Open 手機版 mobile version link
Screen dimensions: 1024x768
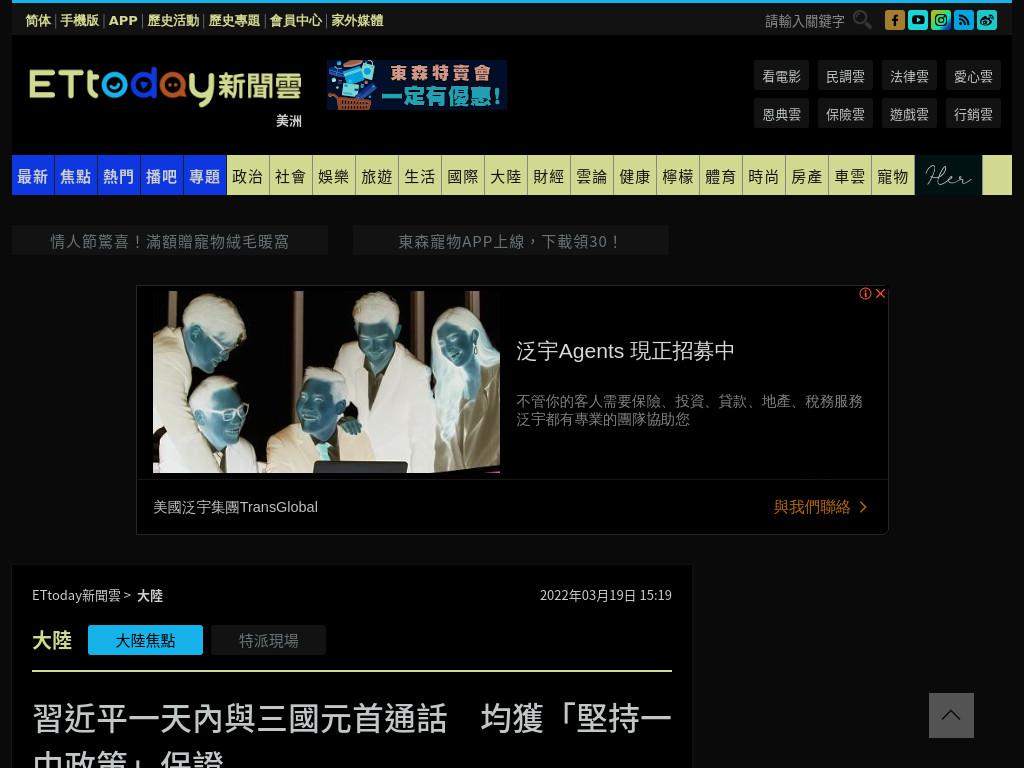coord(80,21)
